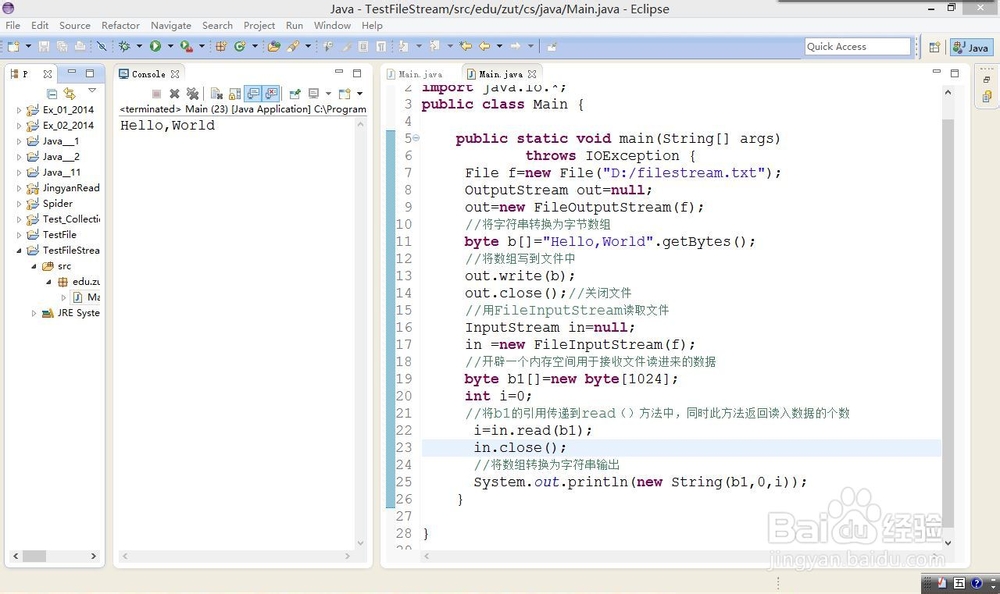Close the active Main.java editor tab
This screenshot has width=1000, height=594.
532,74
